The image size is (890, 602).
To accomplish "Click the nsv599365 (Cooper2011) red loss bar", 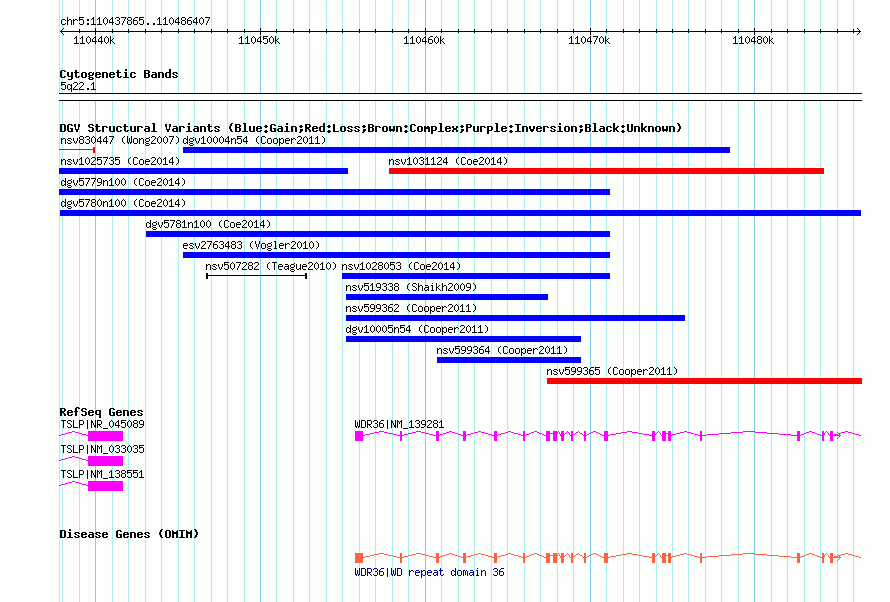I will point(704,381).
